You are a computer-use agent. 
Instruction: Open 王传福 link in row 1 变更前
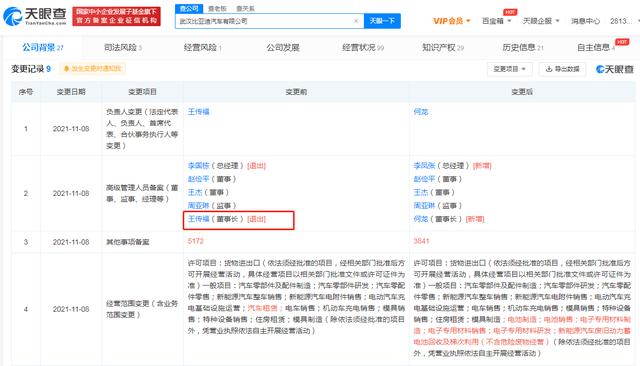198,111
